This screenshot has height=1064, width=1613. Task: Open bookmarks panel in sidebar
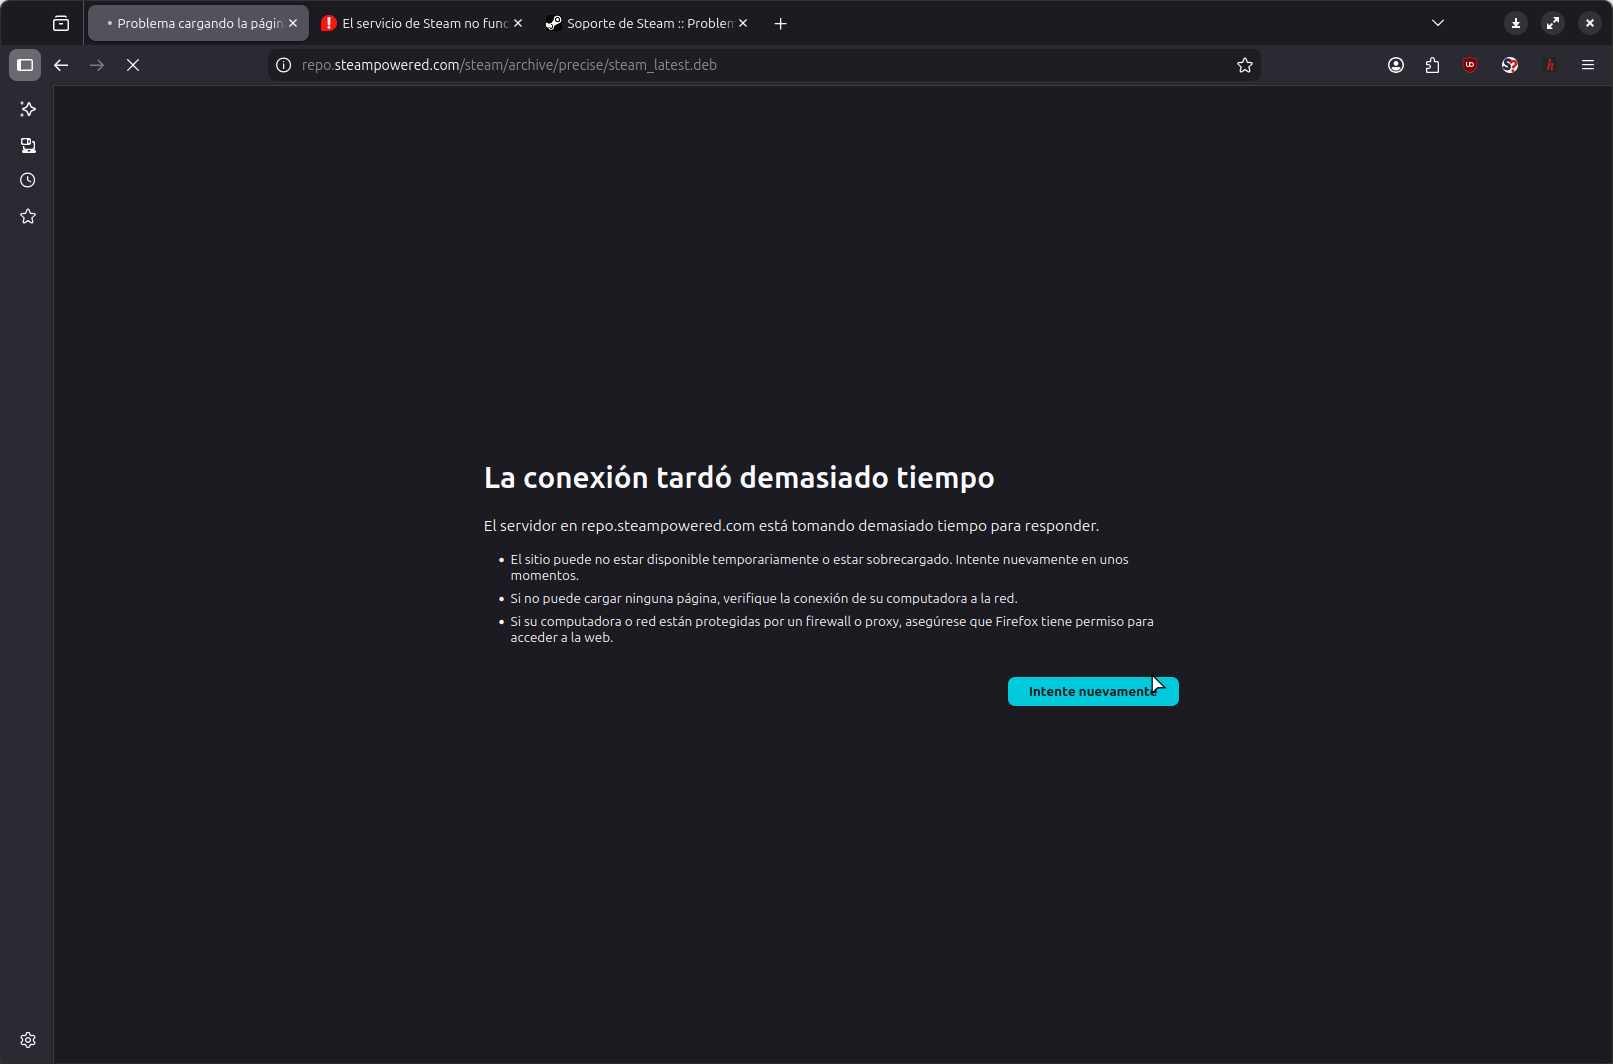(28, 217)
